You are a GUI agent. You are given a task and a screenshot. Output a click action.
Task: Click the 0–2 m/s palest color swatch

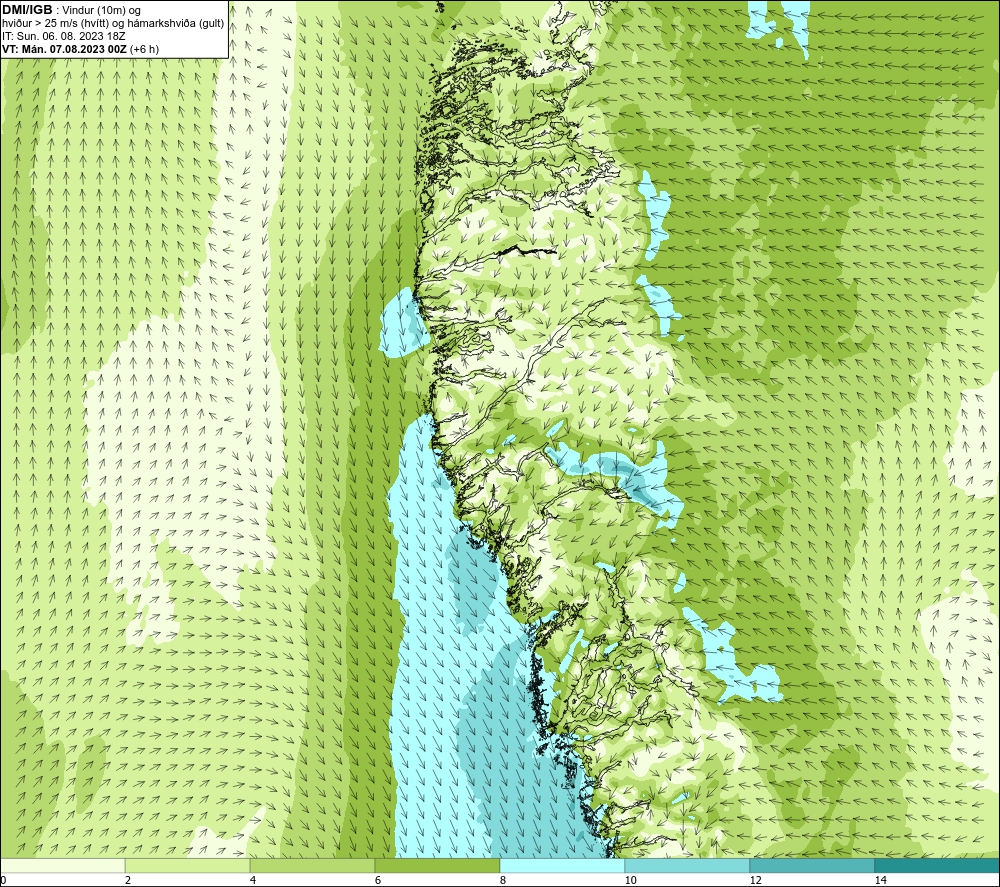point(62,865)
